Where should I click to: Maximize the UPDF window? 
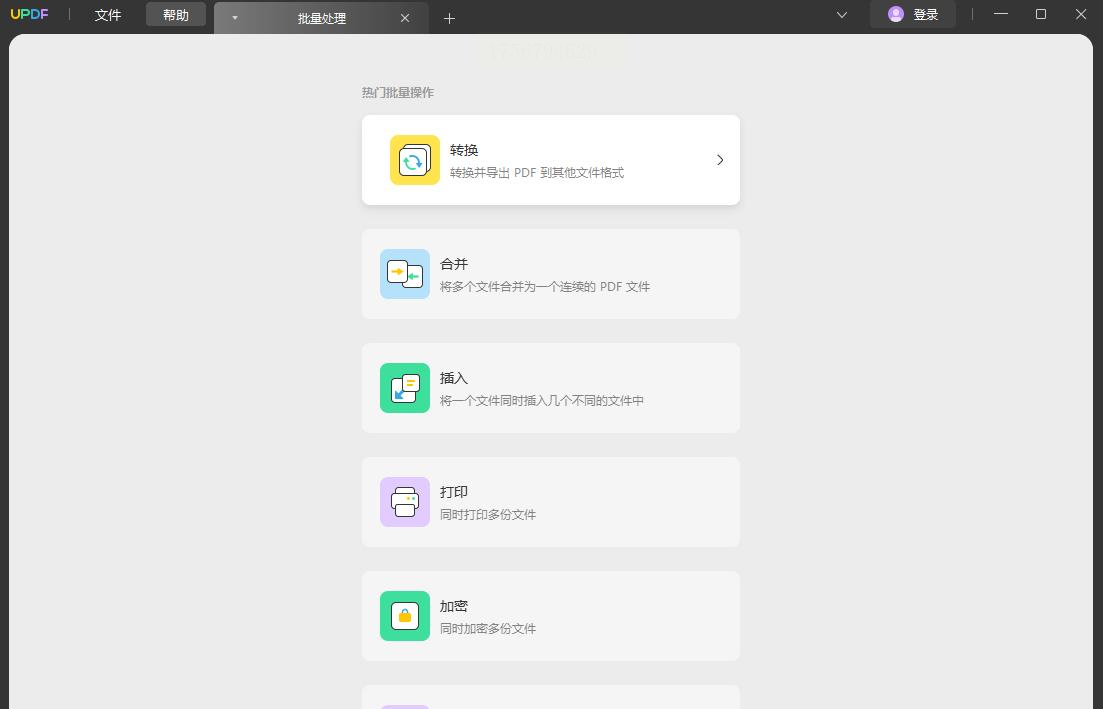pyautogui.click(x=1040, y=14)
